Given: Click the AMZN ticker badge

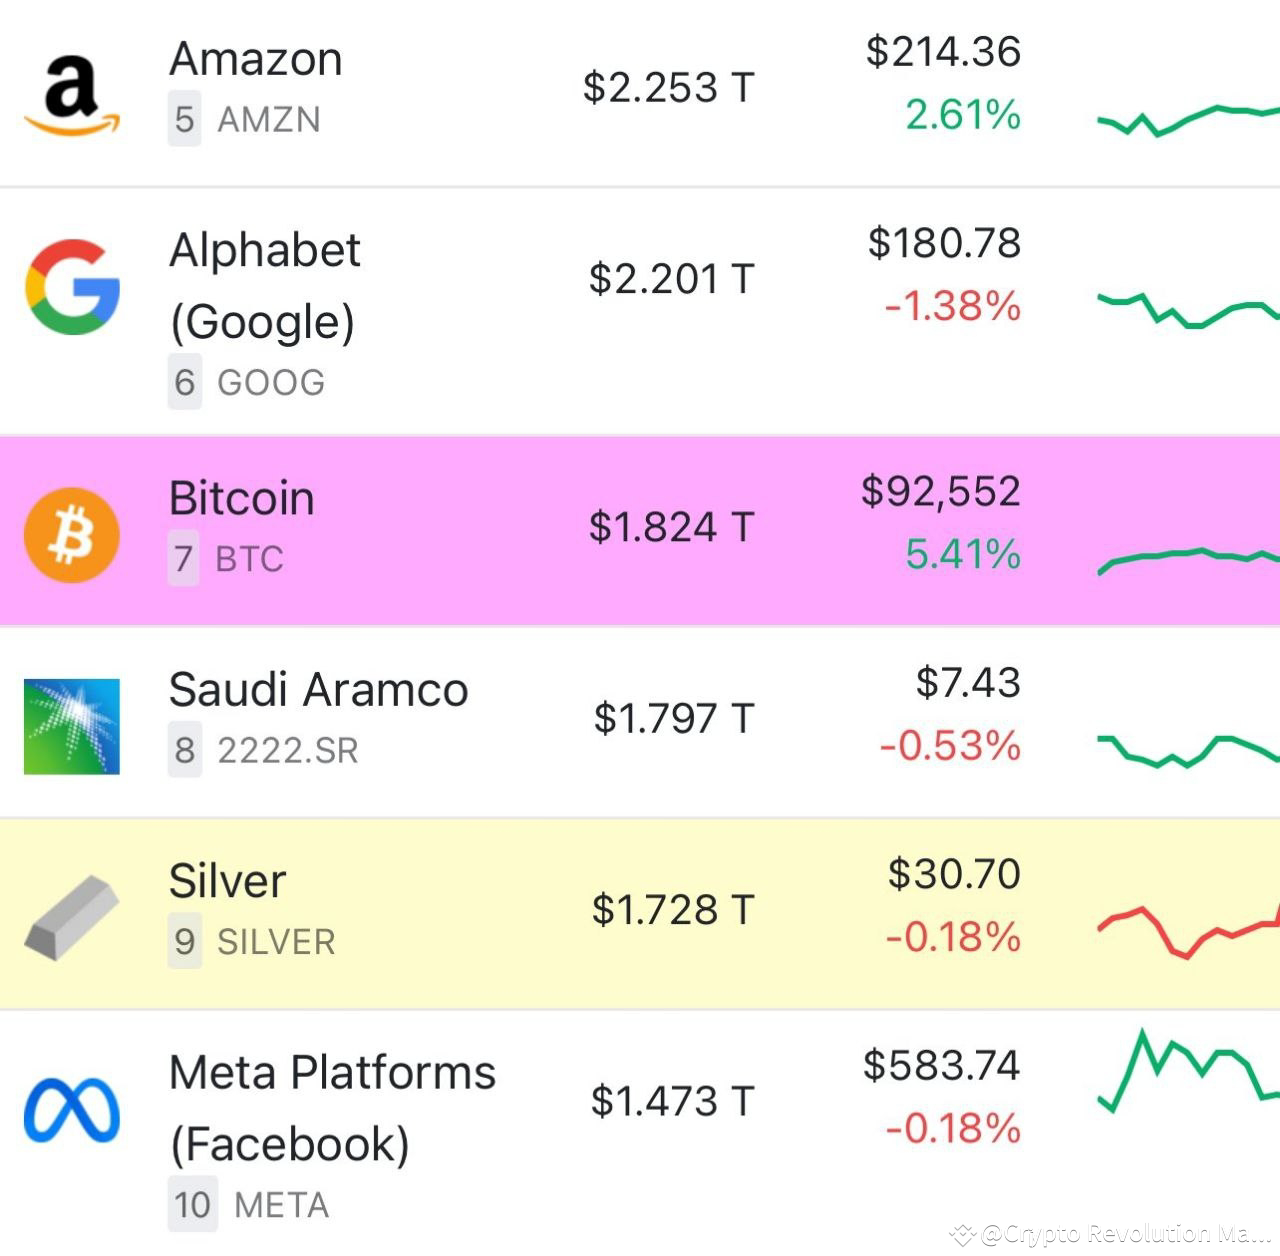Looking at the screenshot, I should click(266, 120).
